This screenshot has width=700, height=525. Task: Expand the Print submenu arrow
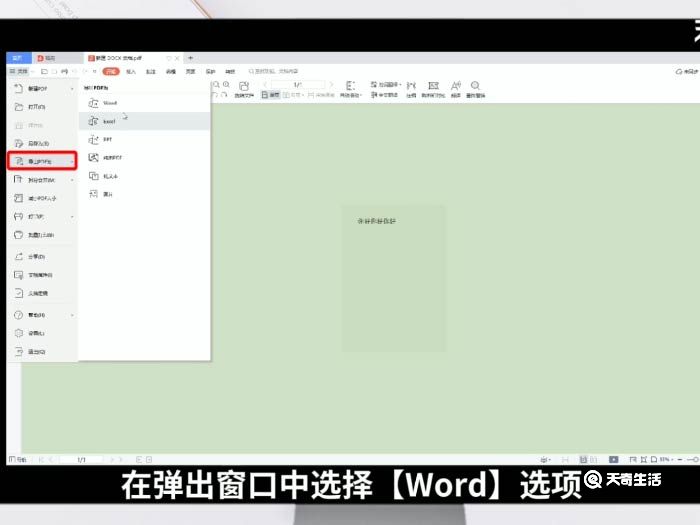click(x=72, y=217)
